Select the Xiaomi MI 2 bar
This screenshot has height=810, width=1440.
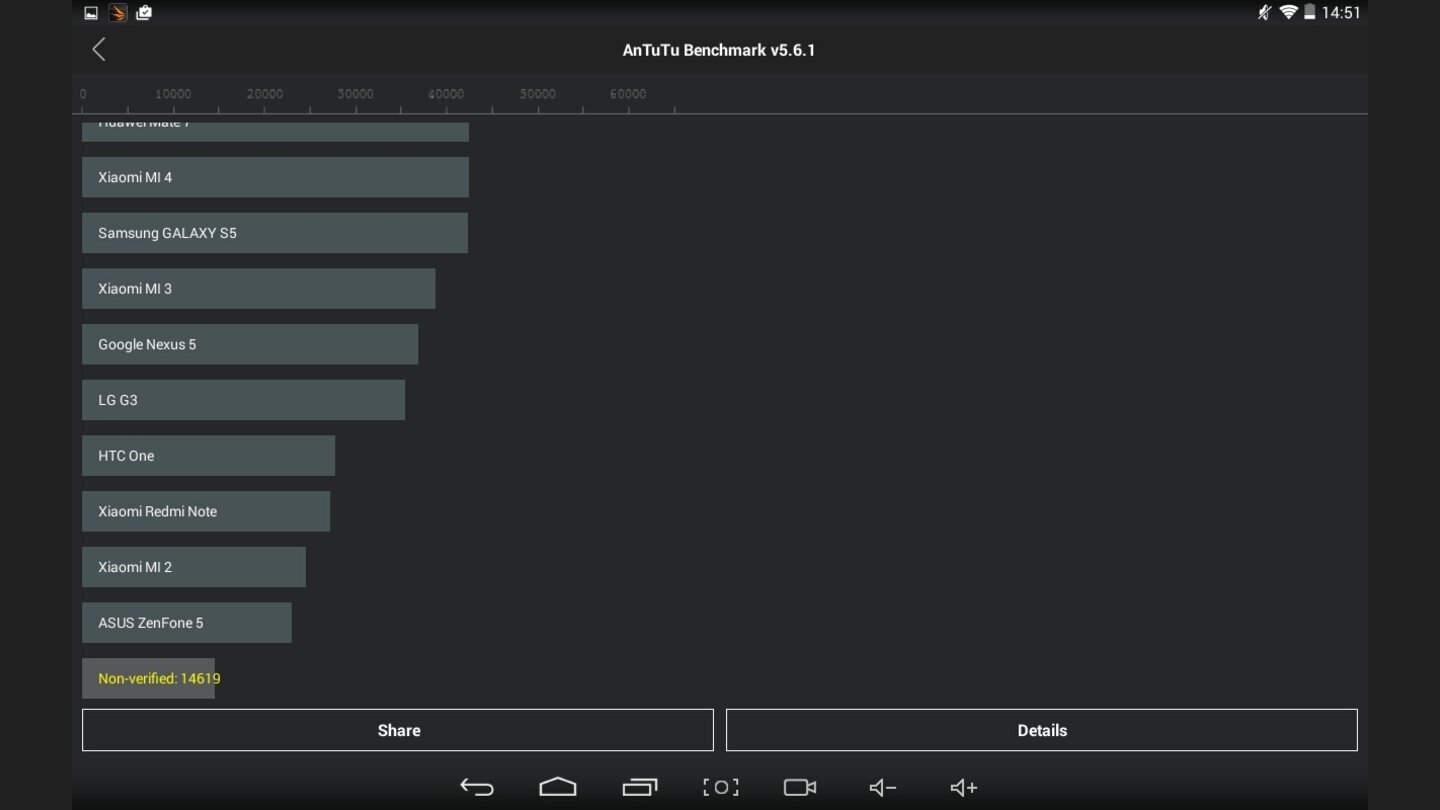click(x=194, y=567)
